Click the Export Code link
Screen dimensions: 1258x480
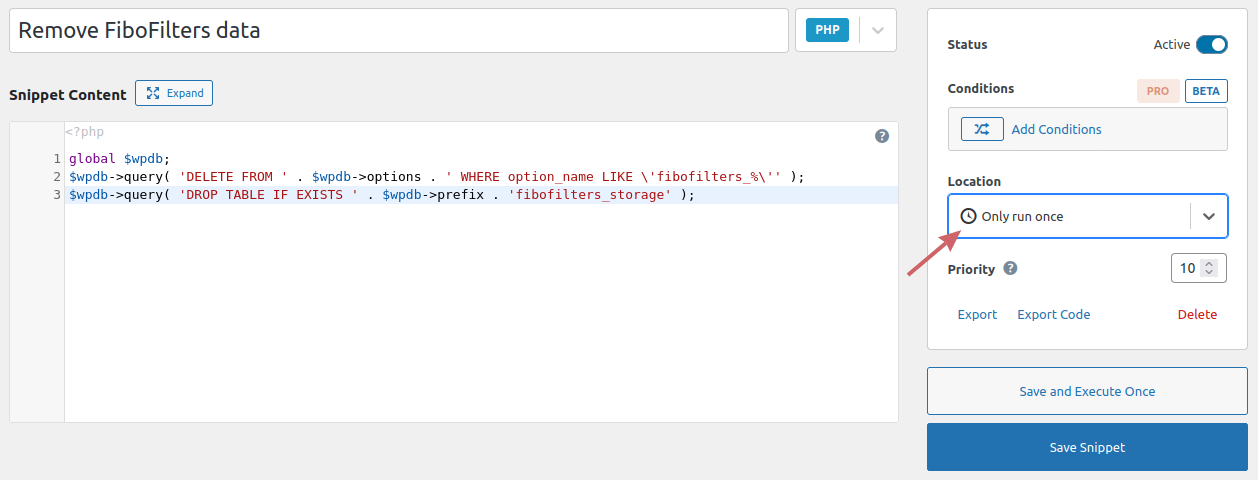tap(1053, 314)
